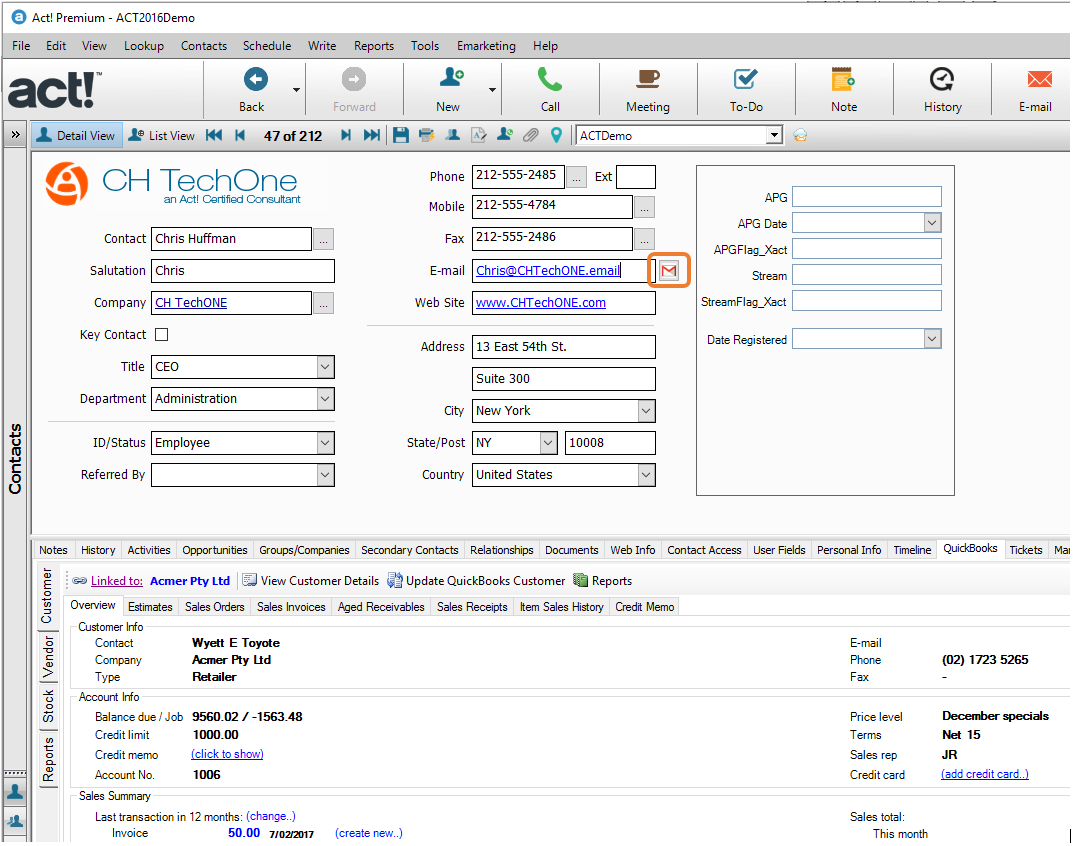Click the group contacts icon in sidebar
Viewport: 1073px width, 846px height.
click(x=15, y=821)
